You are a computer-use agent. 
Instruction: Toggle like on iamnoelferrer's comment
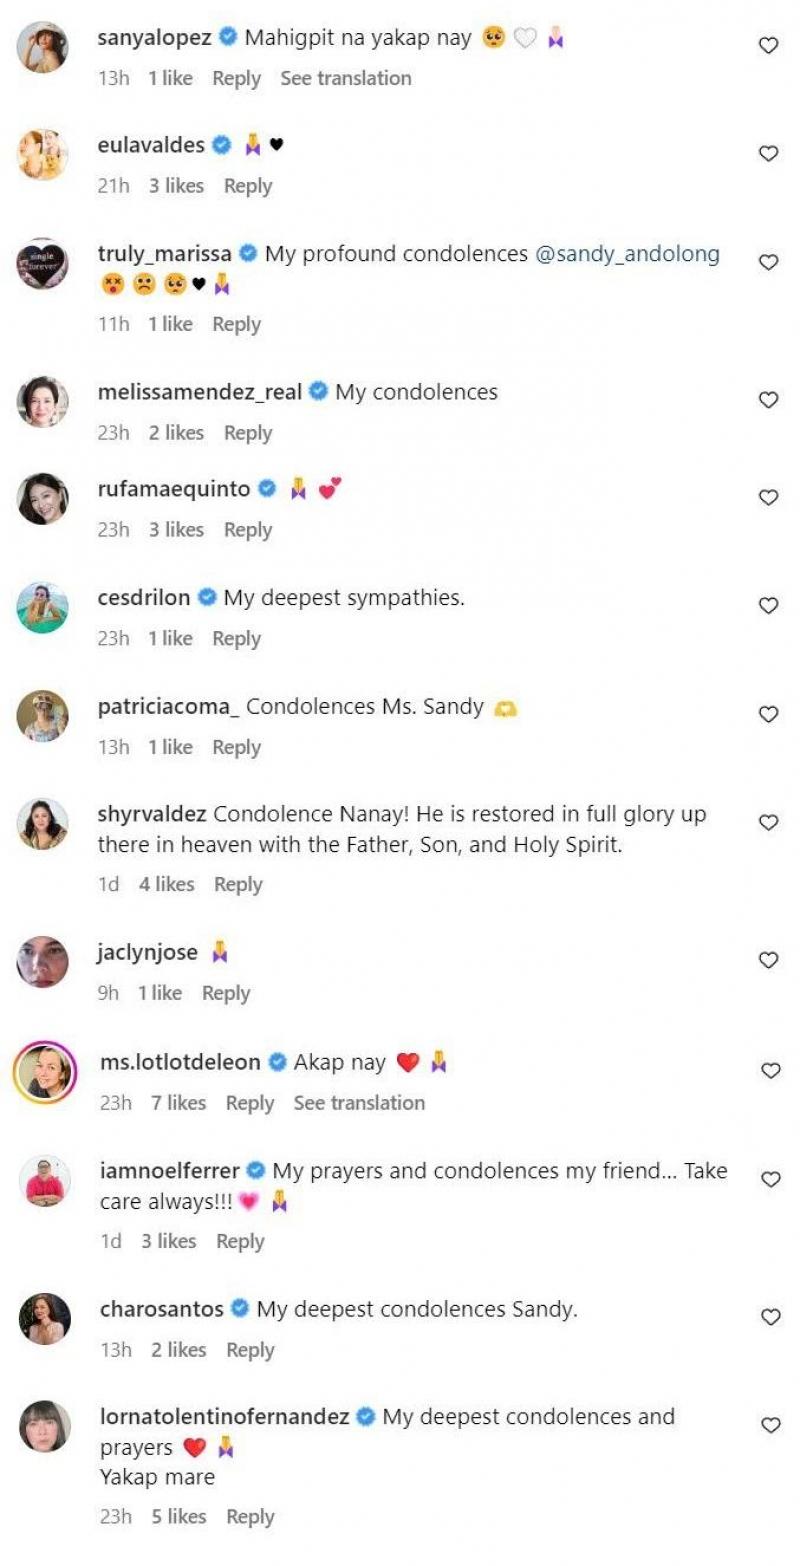click(x=768, y=1179)
